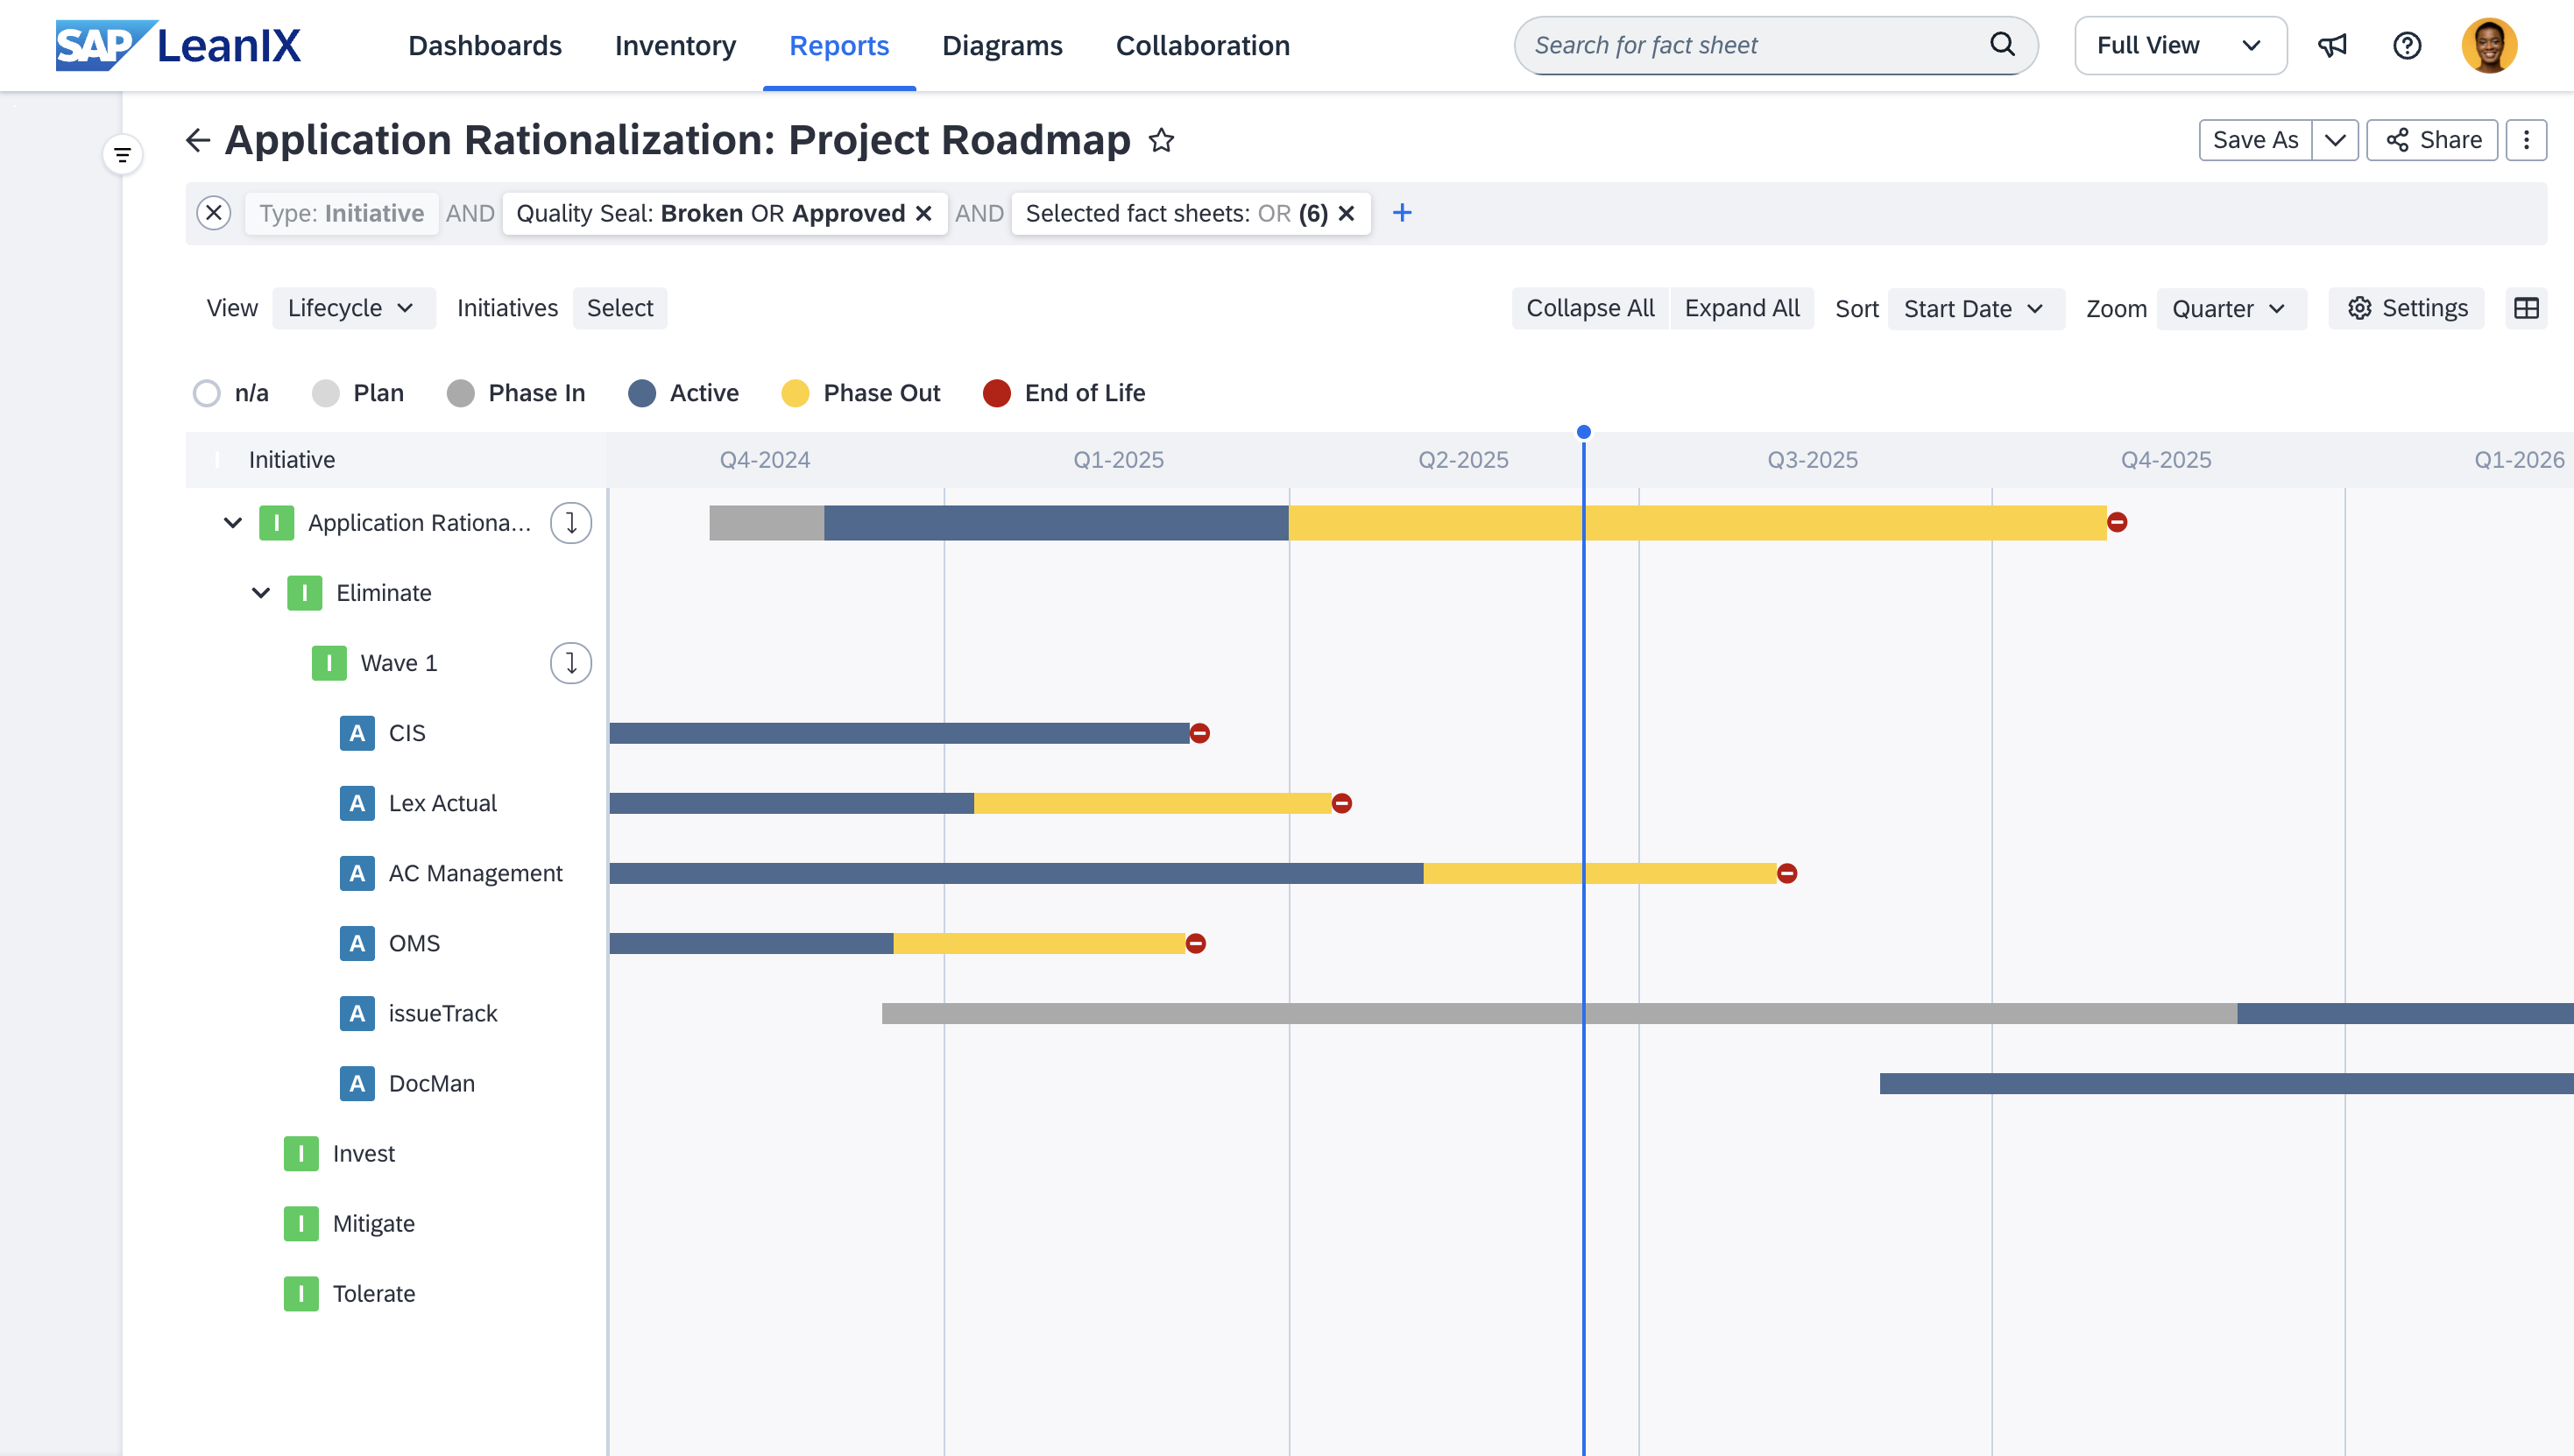This screenshot has width=2574, height=1456.
Task: Click the Expand All button
Action: 1741,308
